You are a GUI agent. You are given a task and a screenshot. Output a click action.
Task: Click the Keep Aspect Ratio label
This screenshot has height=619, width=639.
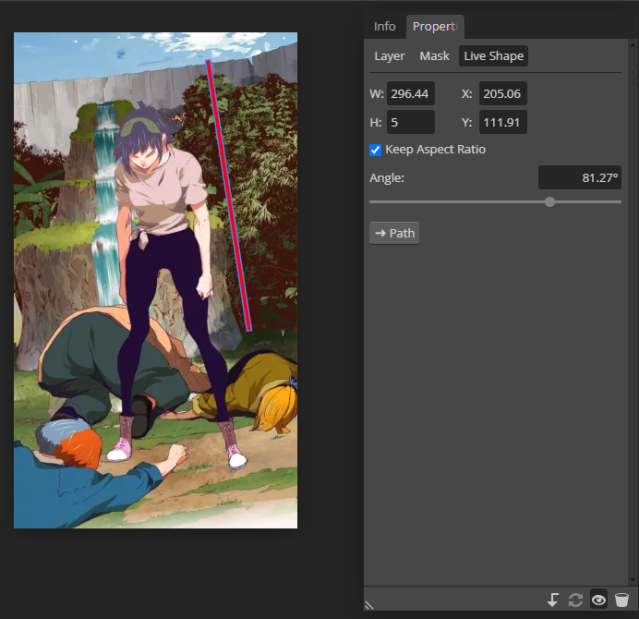(x=435, y=150)
